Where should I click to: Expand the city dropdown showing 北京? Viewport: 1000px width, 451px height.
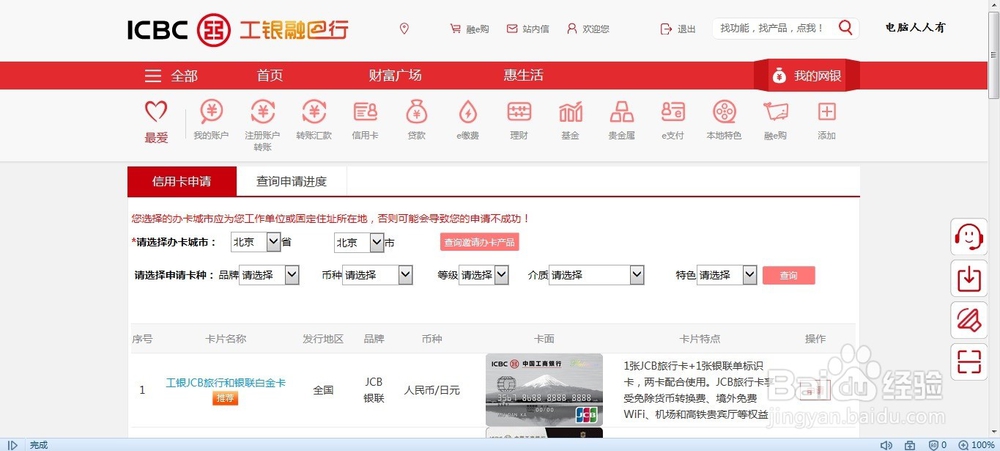pyautogui.click(x=359, y=242)
